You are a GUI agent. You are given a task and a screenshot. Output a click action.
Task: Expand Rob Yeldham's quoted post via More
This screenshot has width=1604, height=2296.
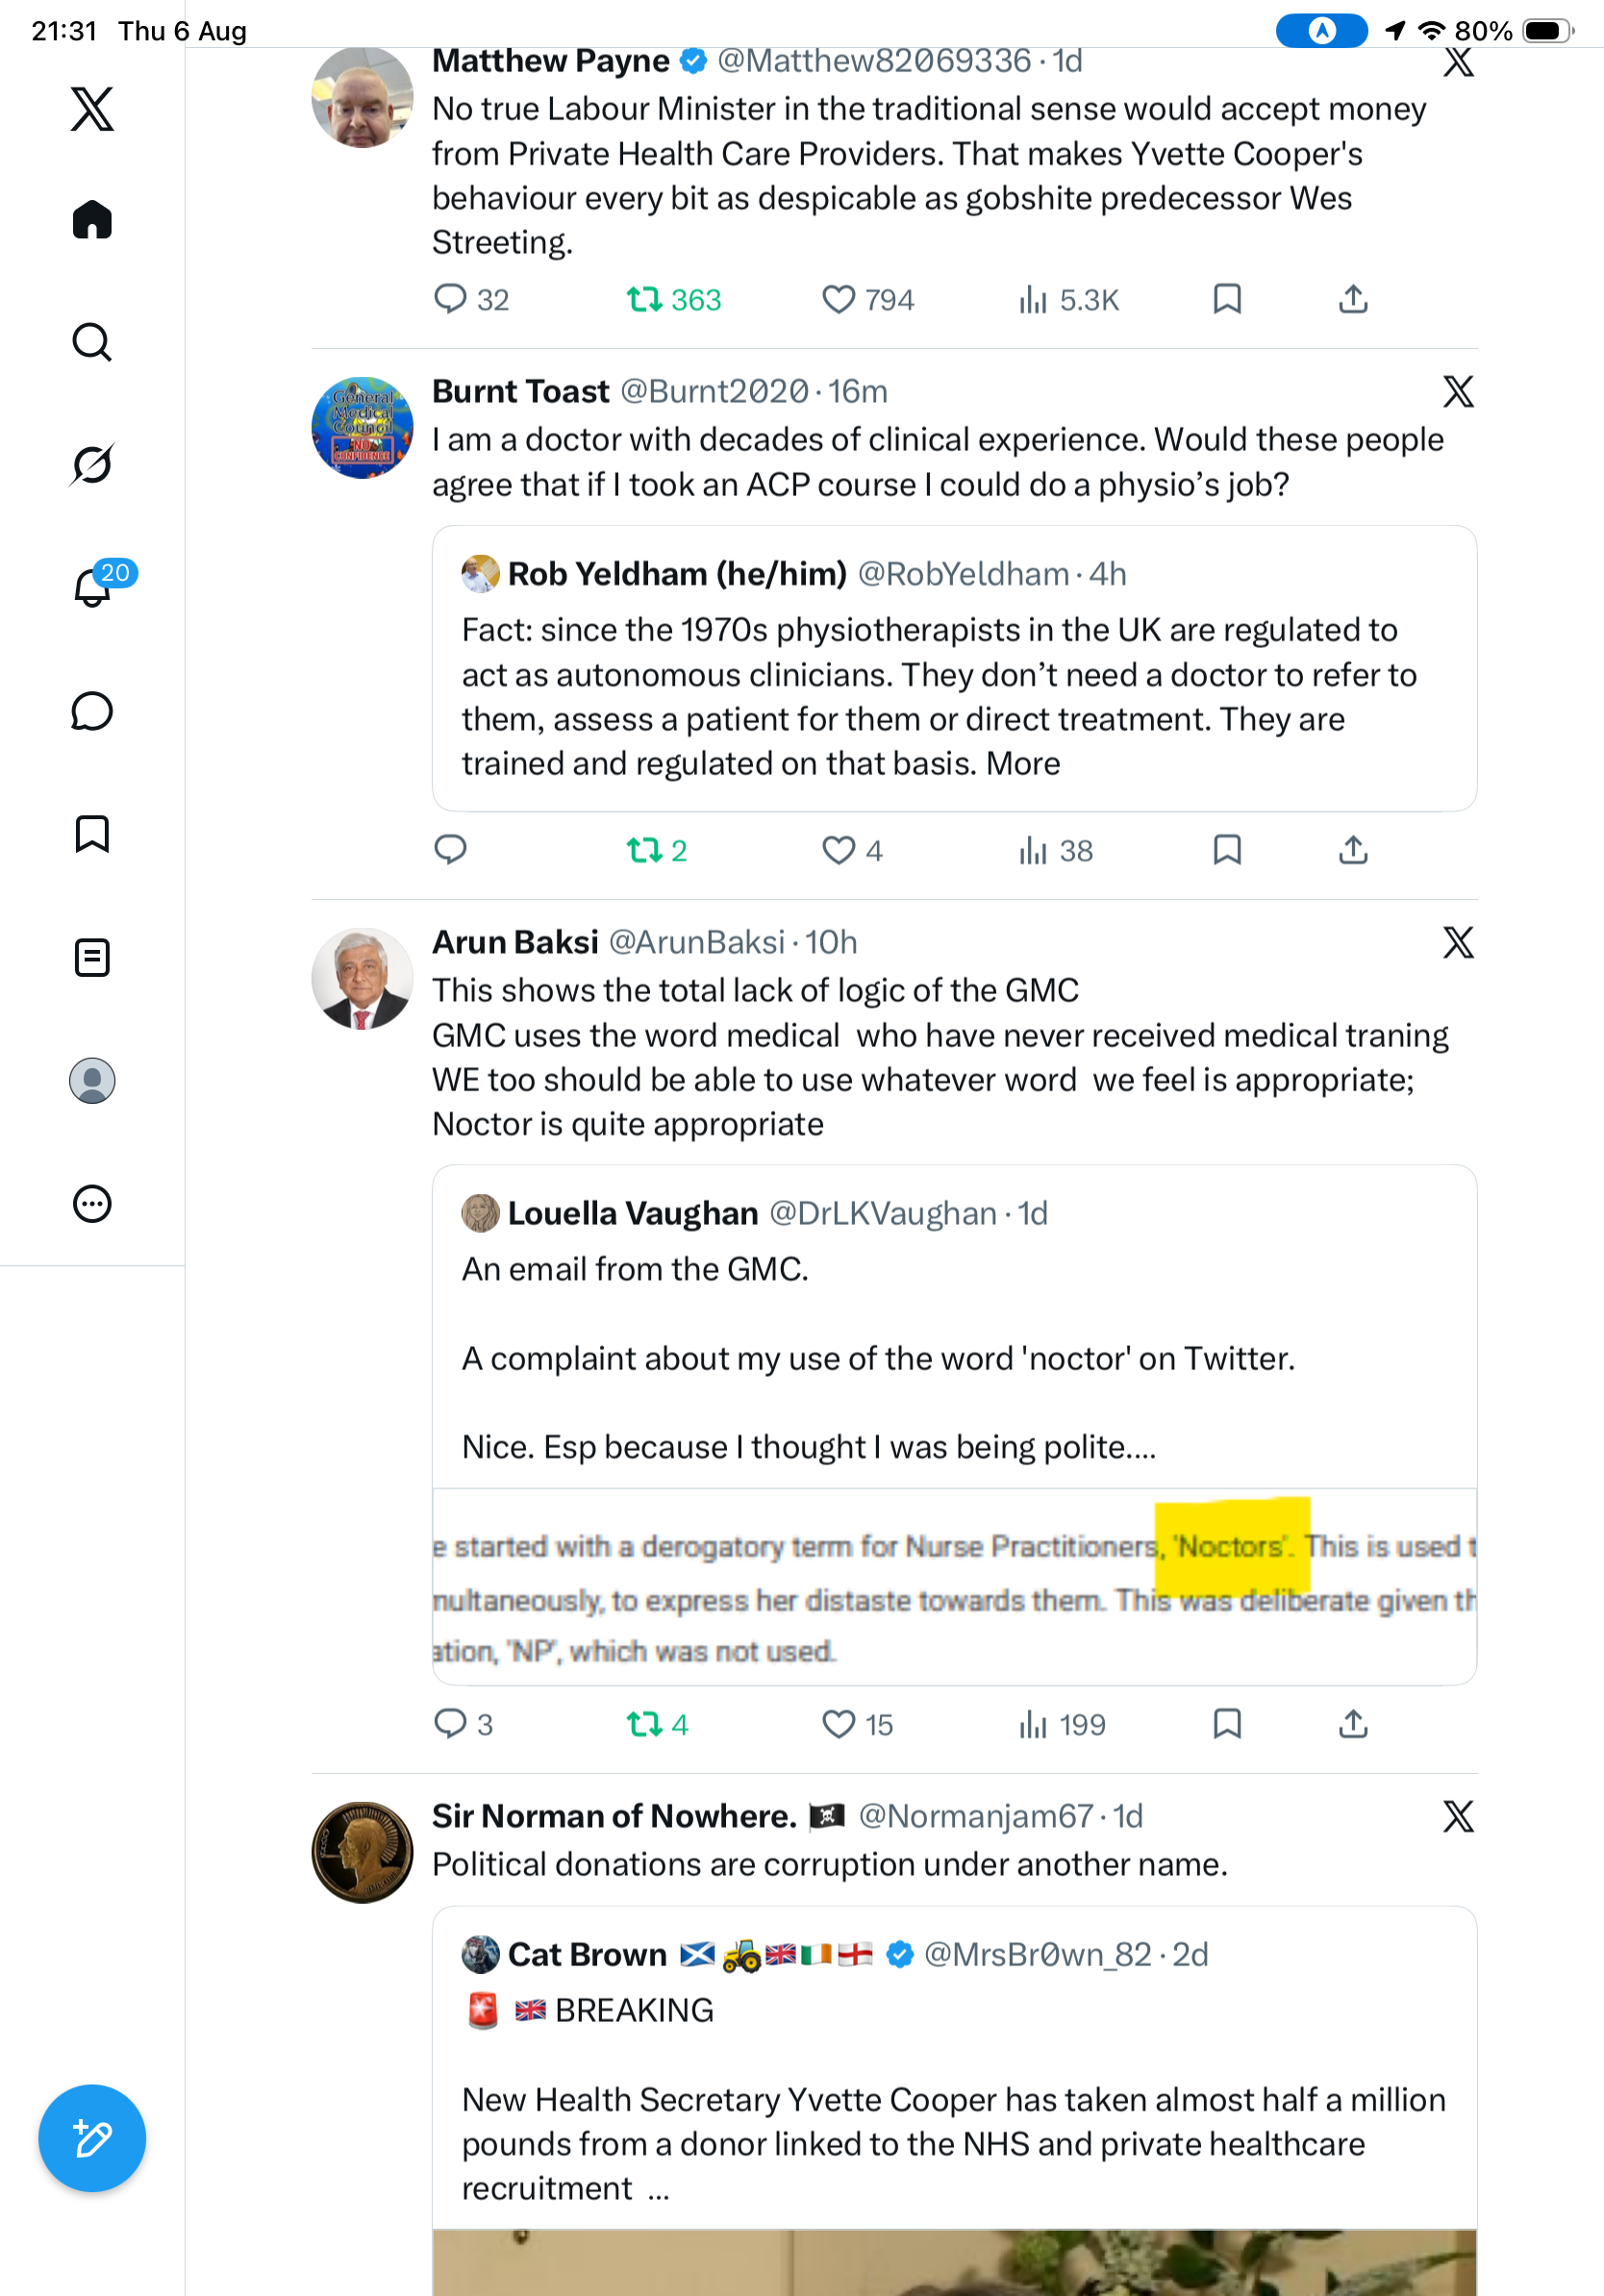(x=1023, y=763)
